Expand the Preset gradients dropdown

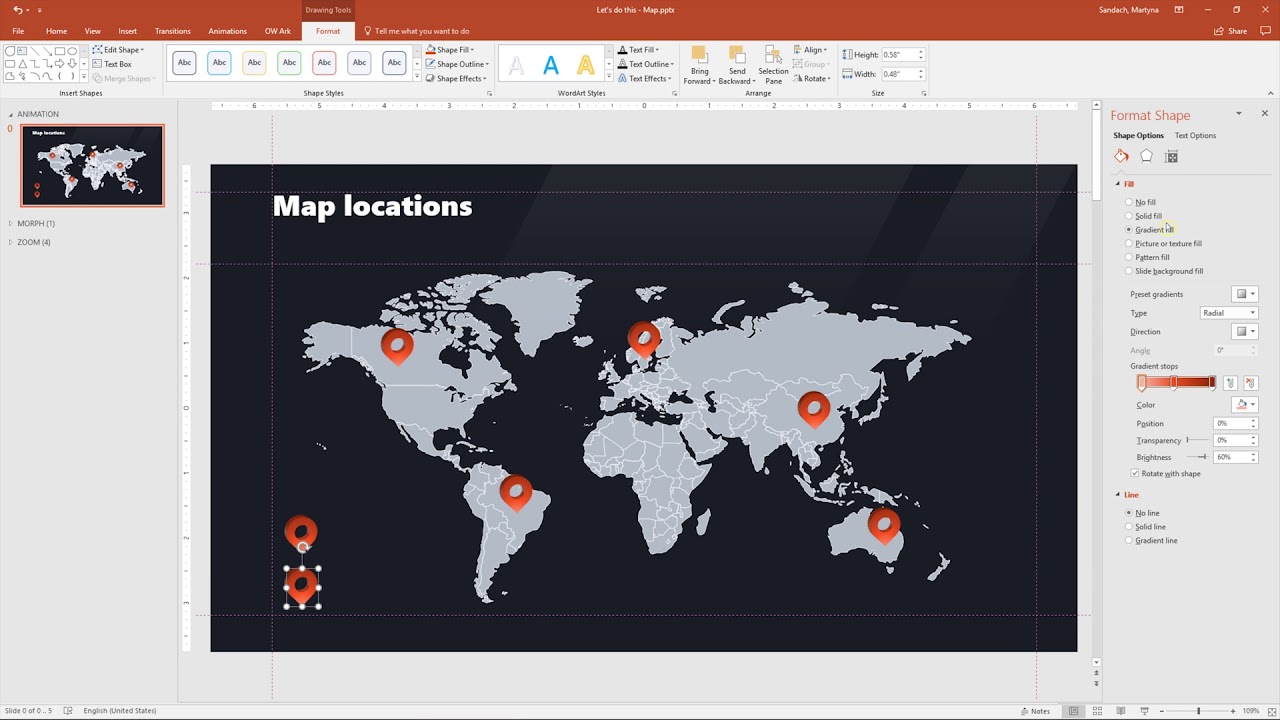pos(1245,294)
